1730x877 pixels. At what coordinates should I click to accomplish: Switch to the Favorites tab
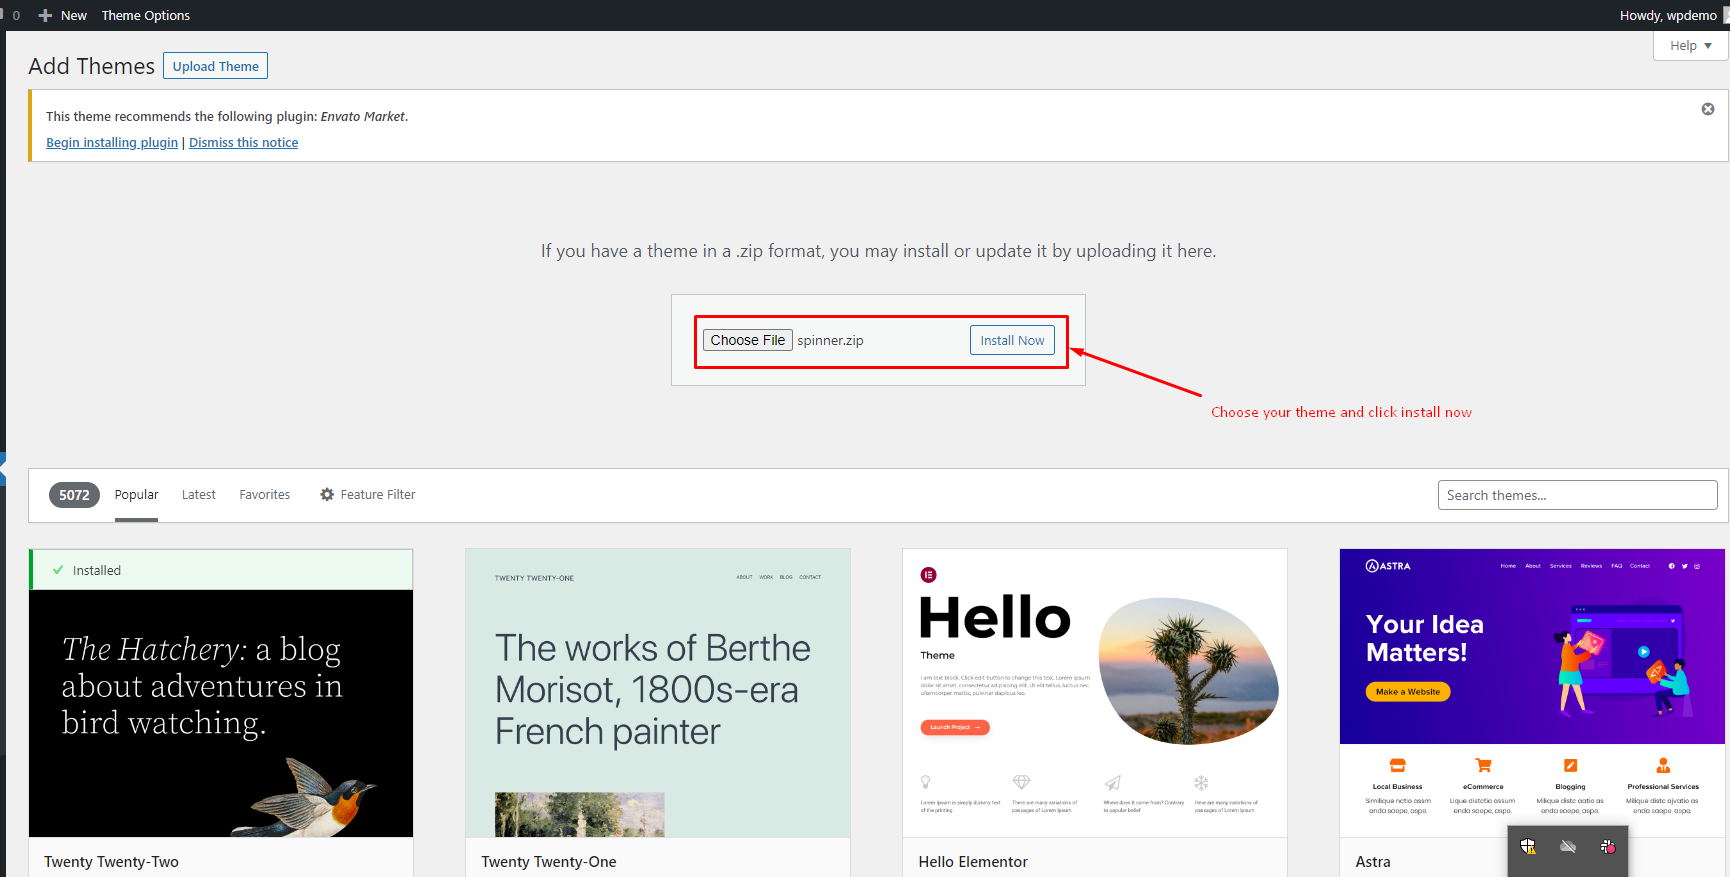(x=265, y=495)
